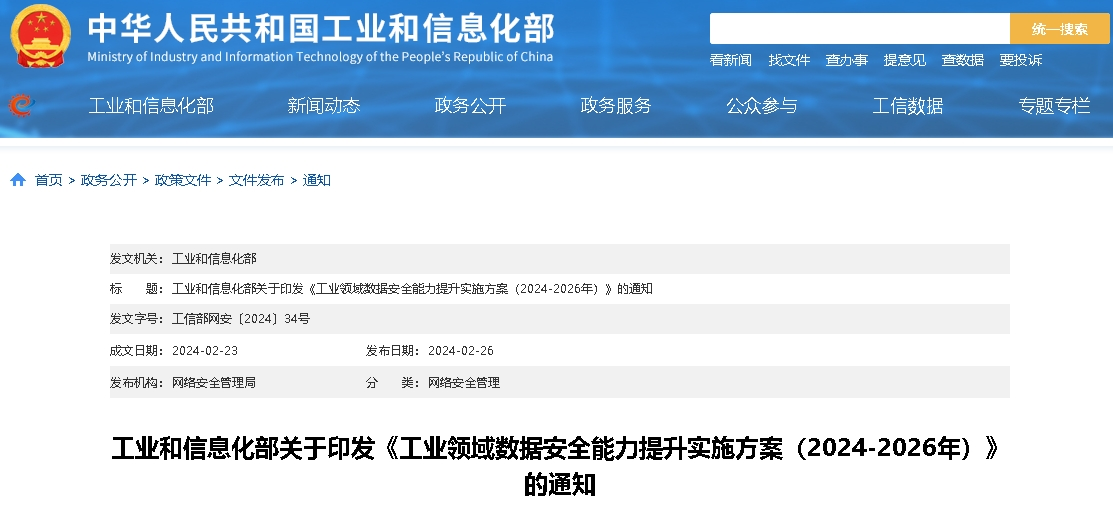Click the site search input field
This screenshot has width=1113, height=508.
860,29
